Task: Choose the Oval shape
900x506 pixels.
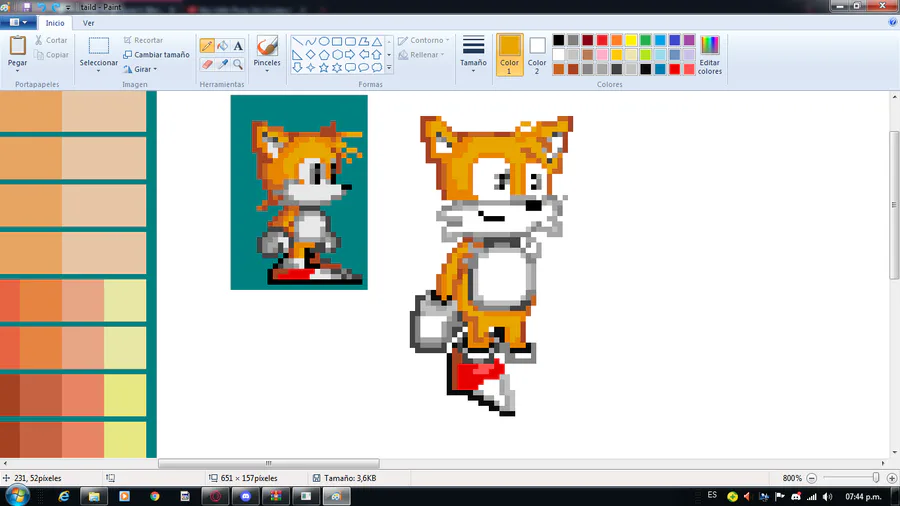Action: click(324, 41)
